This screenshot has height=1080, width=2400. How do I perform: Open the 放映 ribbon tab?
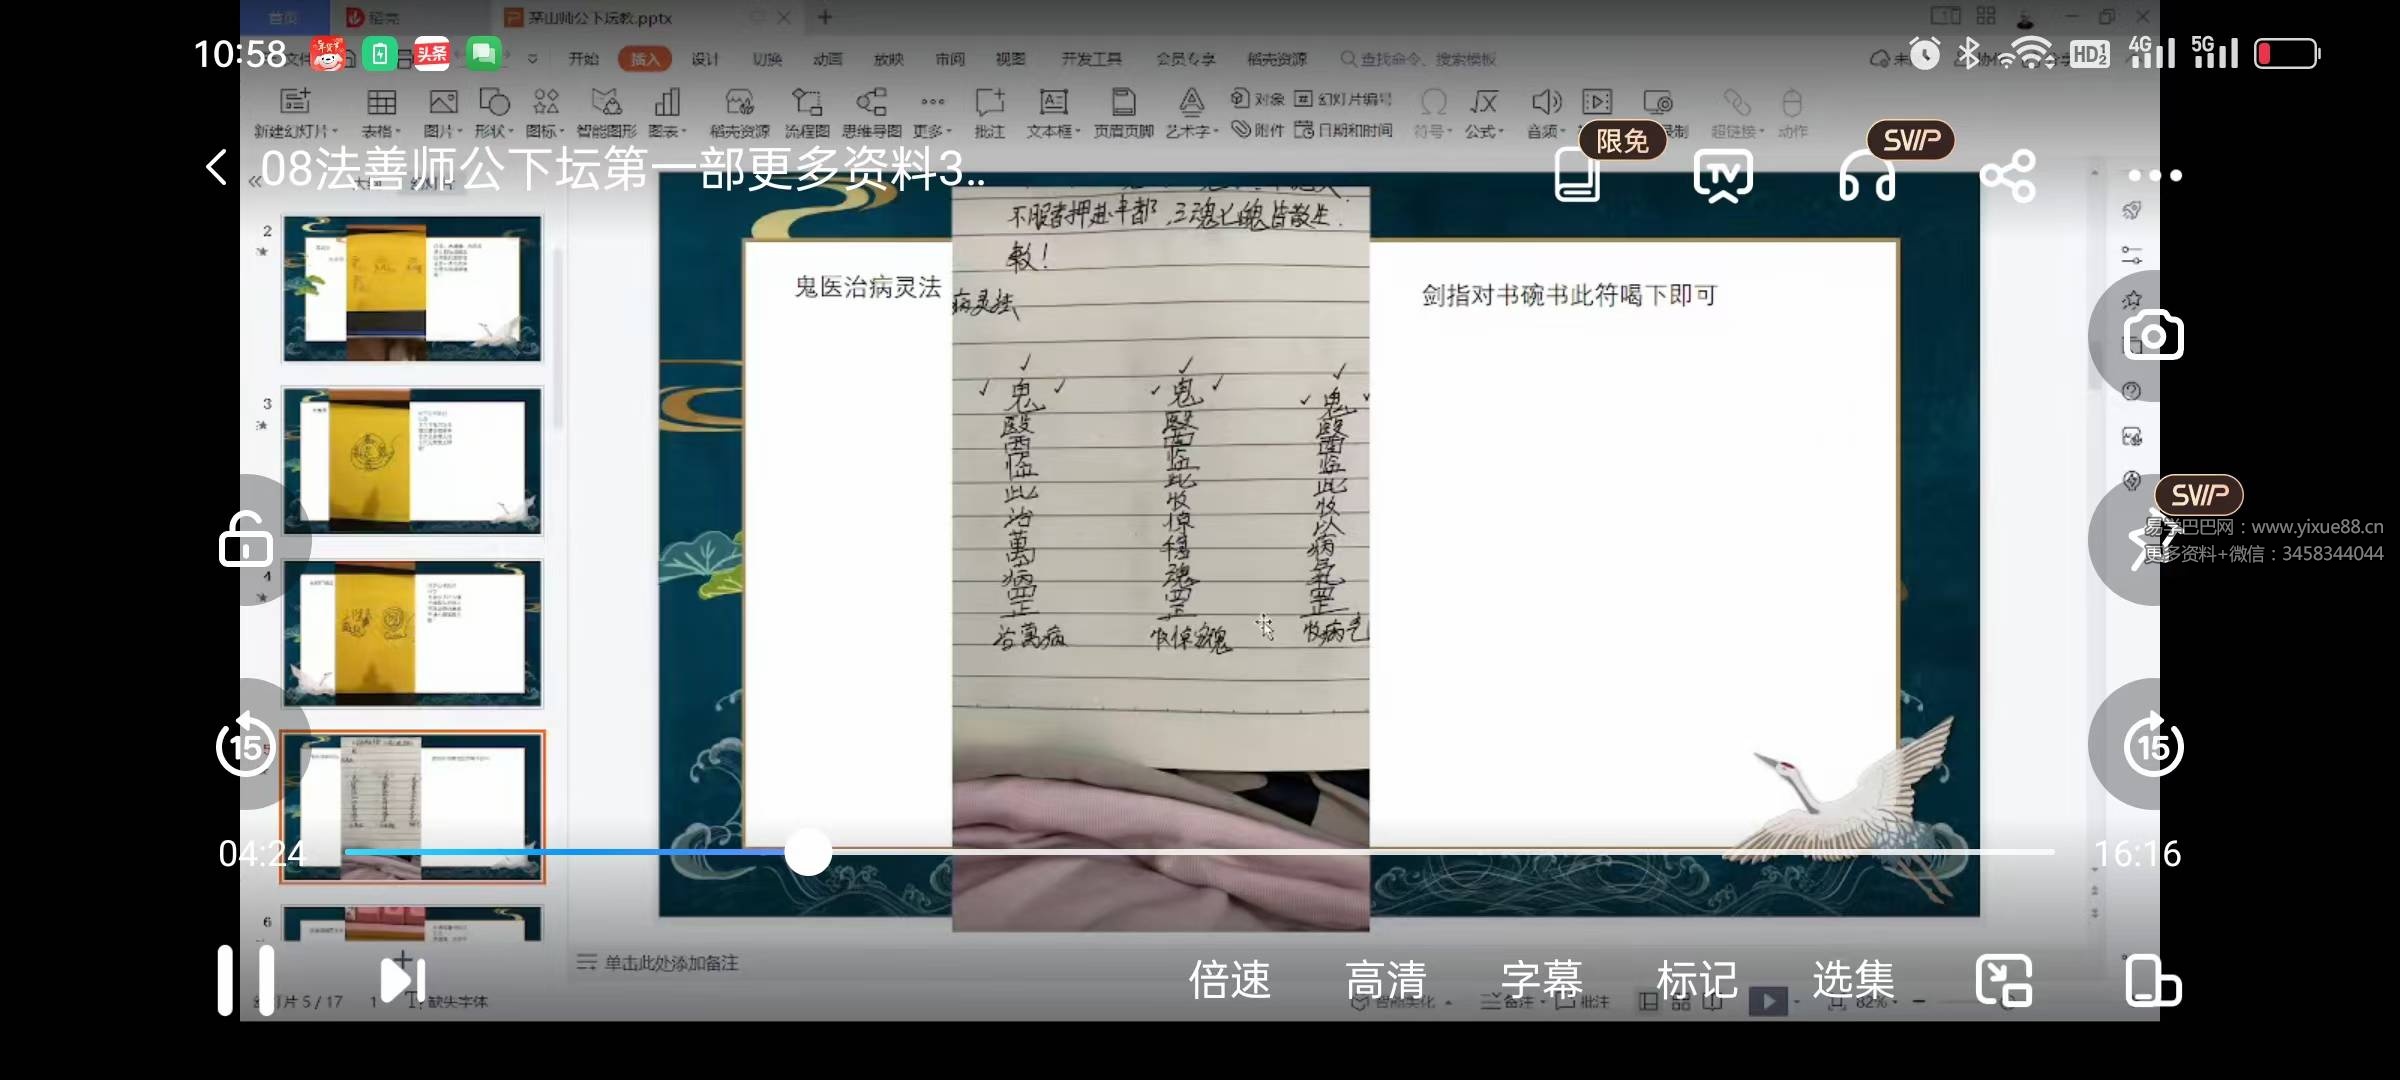point(888,58)
